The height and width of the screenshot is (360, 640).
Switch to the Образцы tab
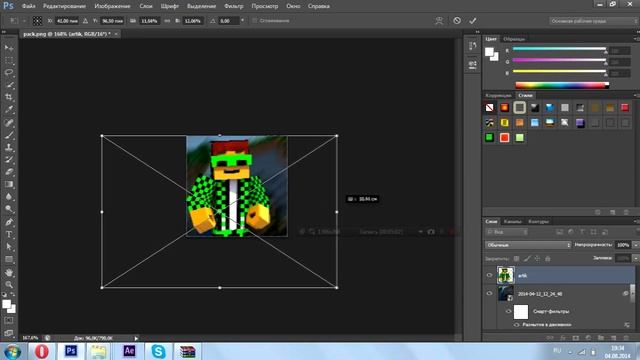pyautogui.click(x=514, y=39)
